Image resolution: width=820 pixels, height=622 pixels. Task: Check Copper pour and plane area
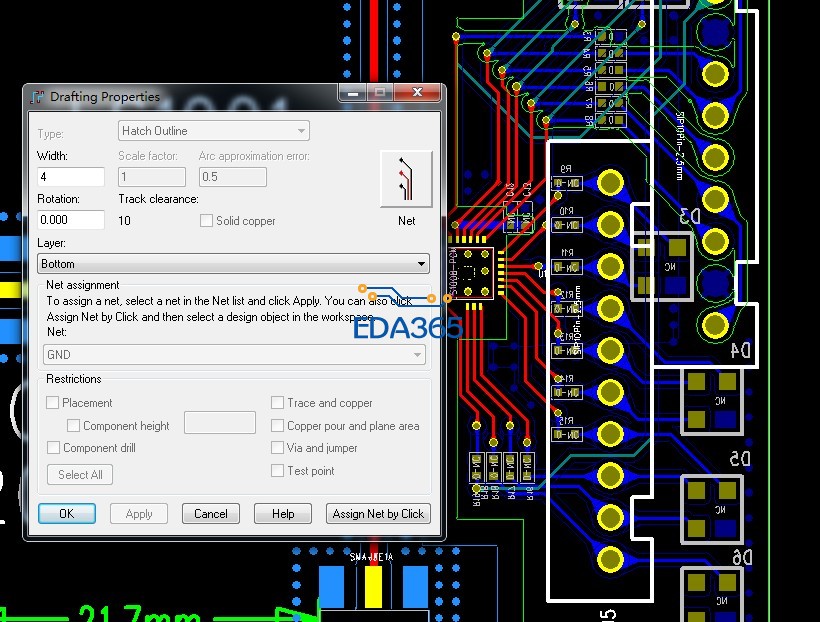(x=277, y=426)
